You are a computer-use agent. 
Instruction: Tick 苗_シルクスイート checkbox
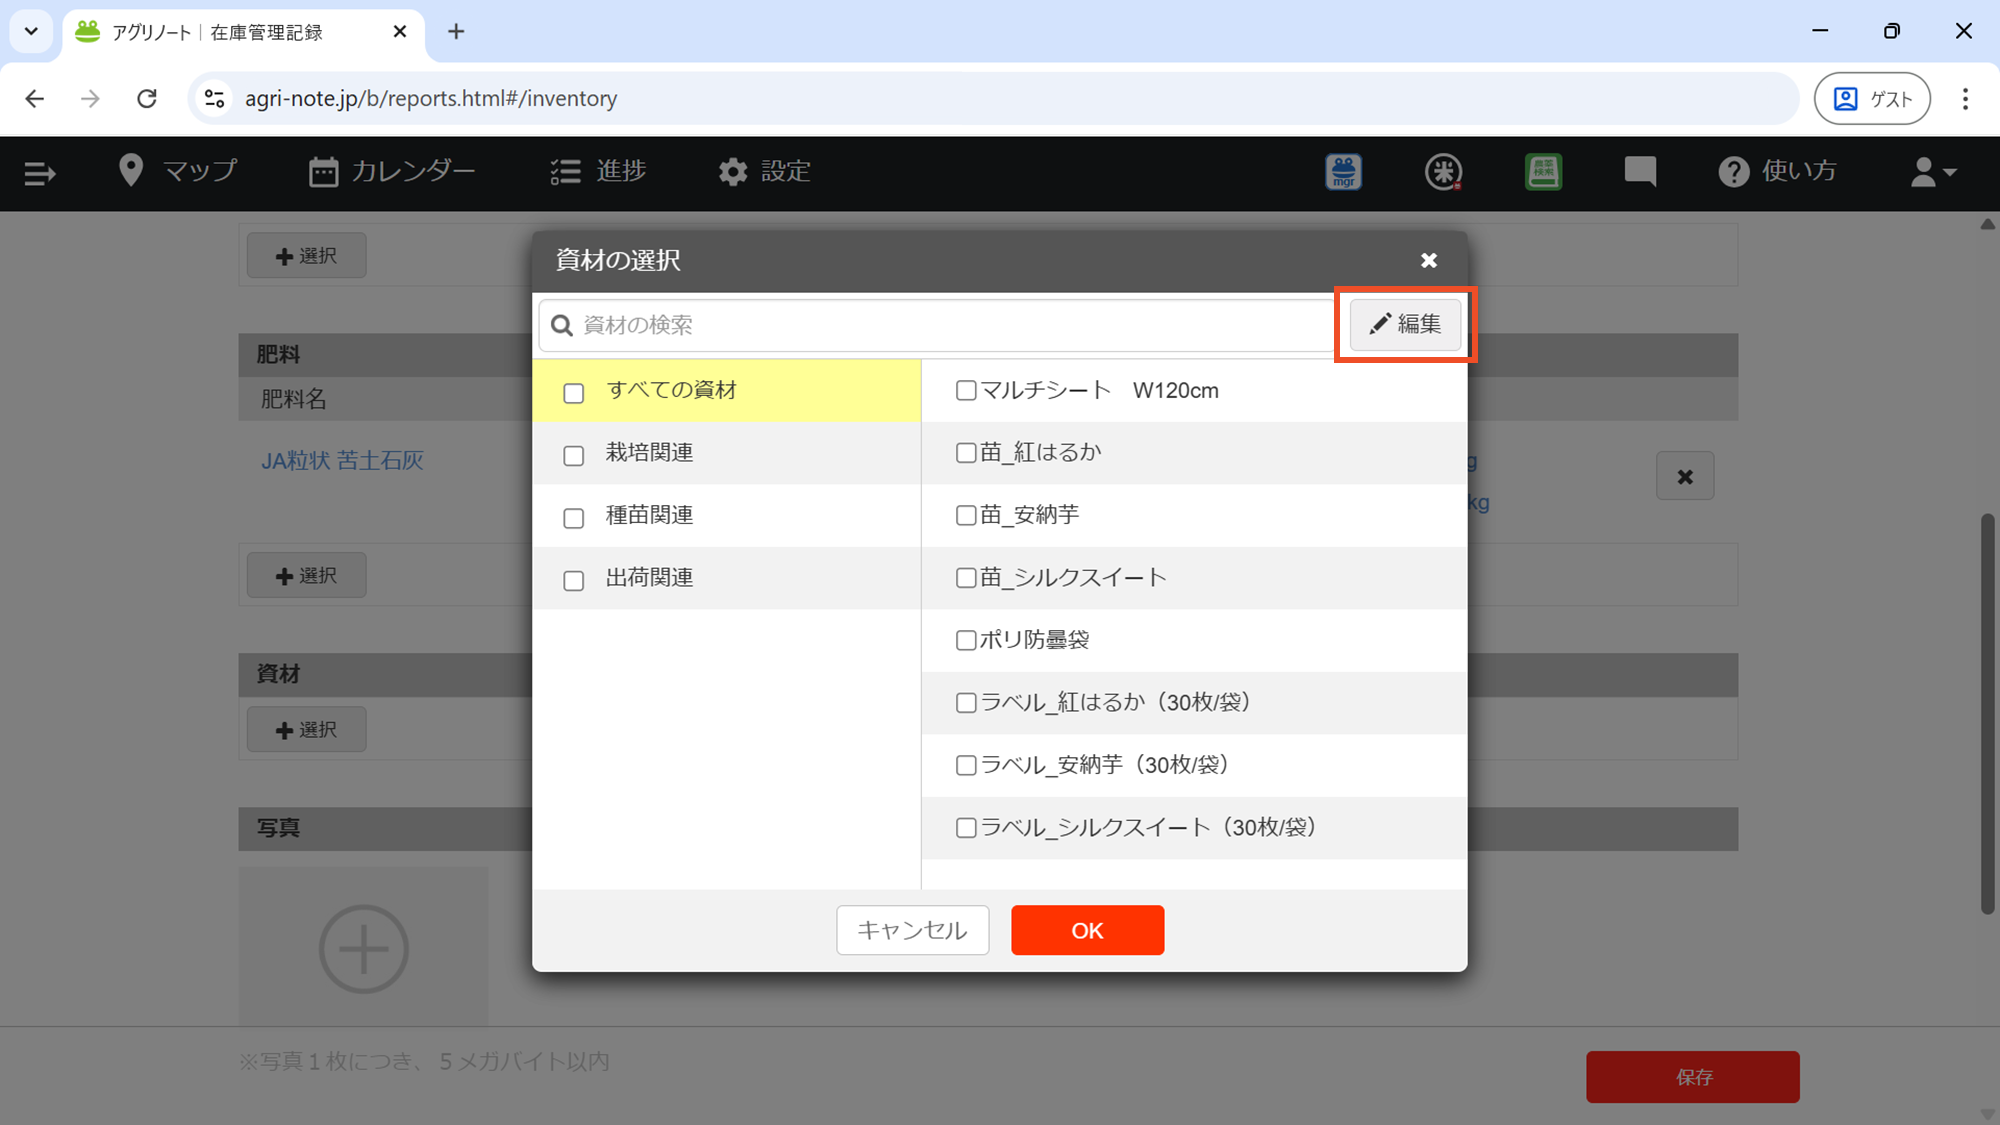(x=965, y=578)
